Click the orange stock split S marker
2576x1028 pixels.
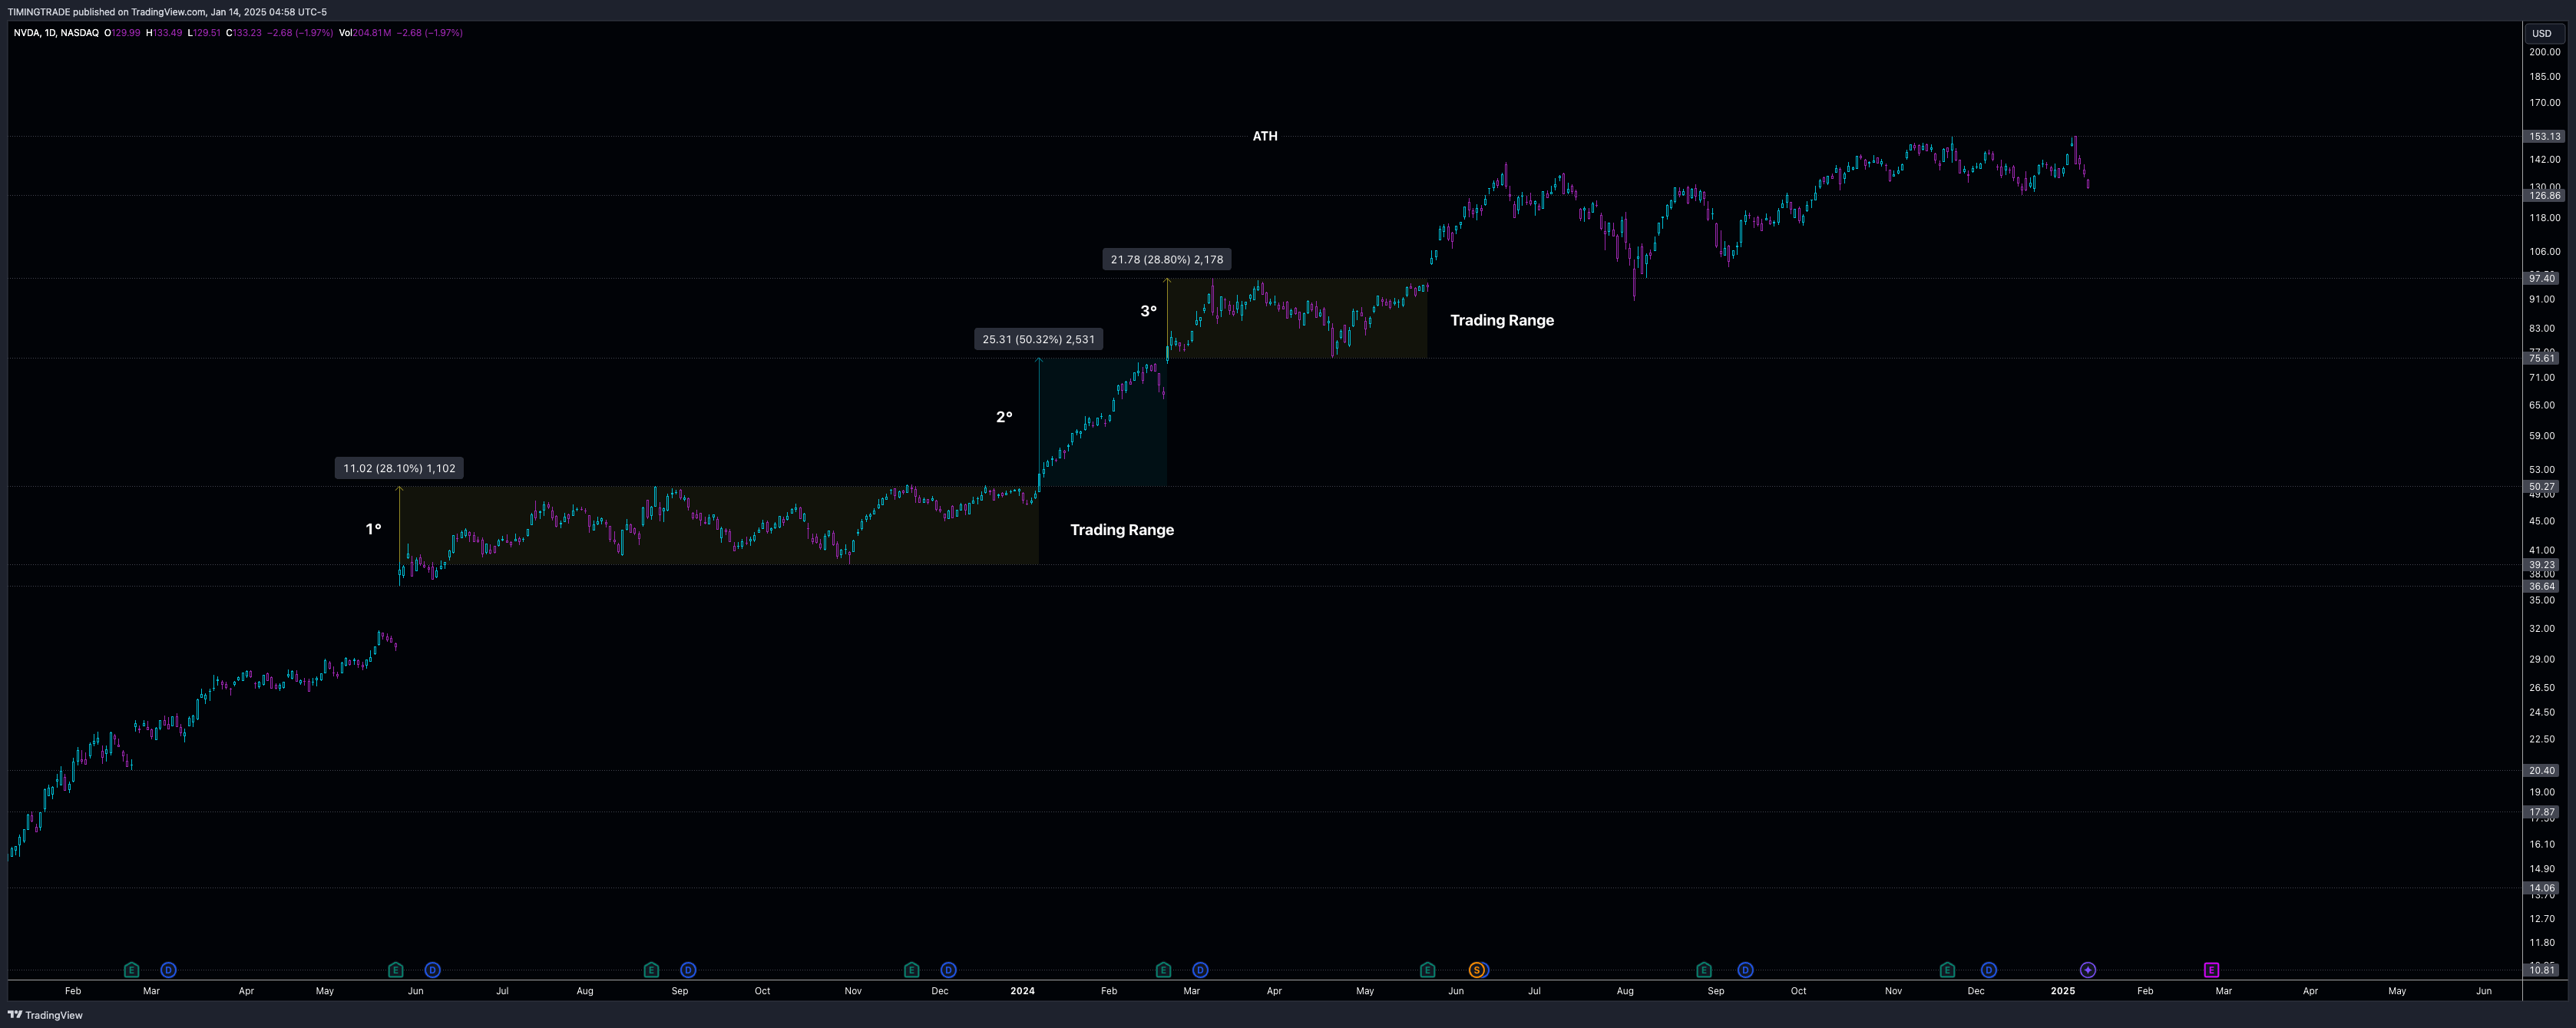point(1476,970)
